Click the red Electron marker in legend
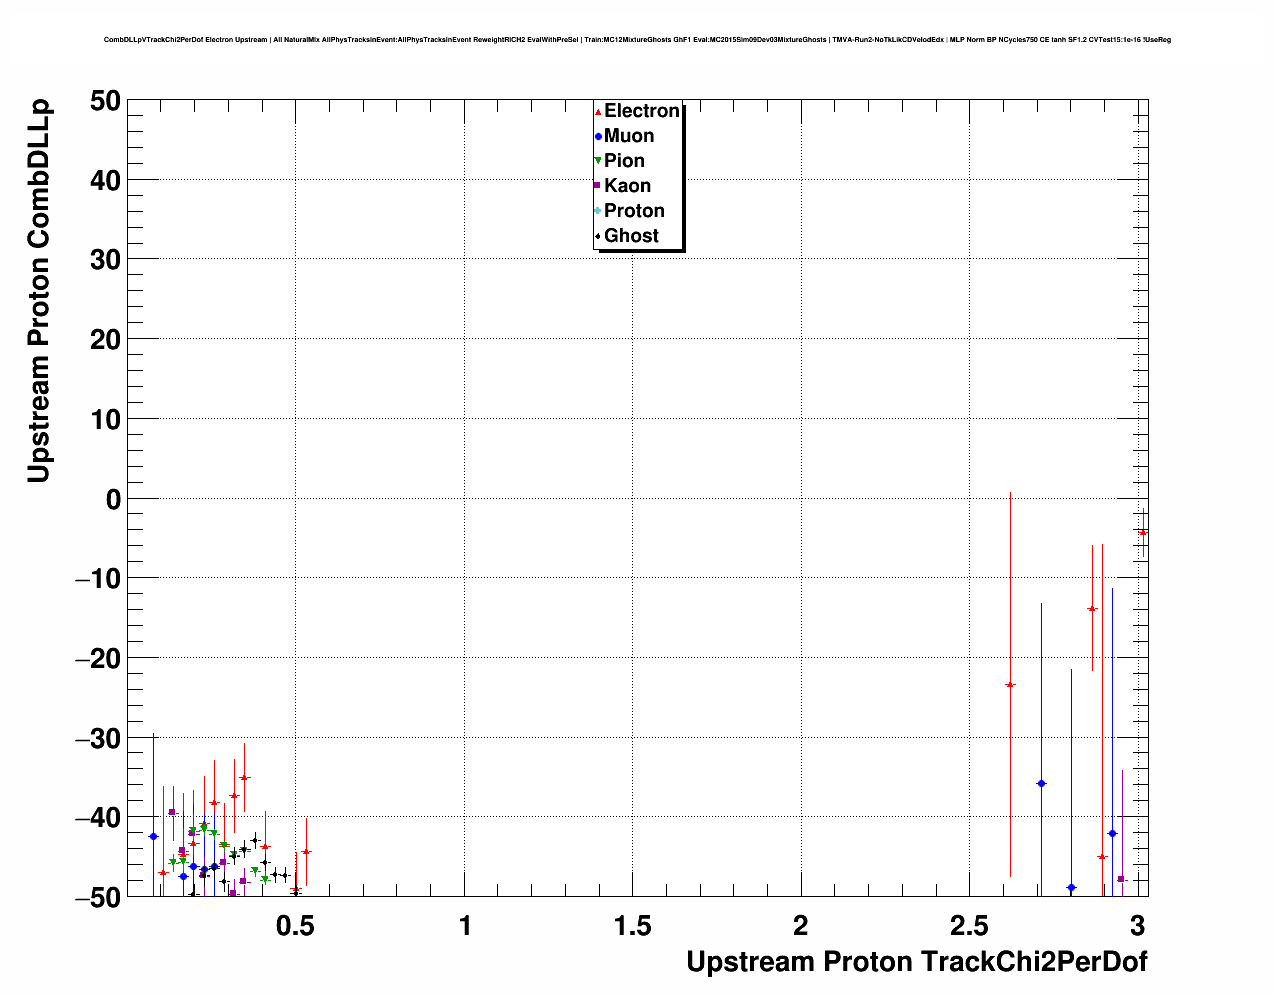This screenshot has height=996, width=1276. click(598, 112)
